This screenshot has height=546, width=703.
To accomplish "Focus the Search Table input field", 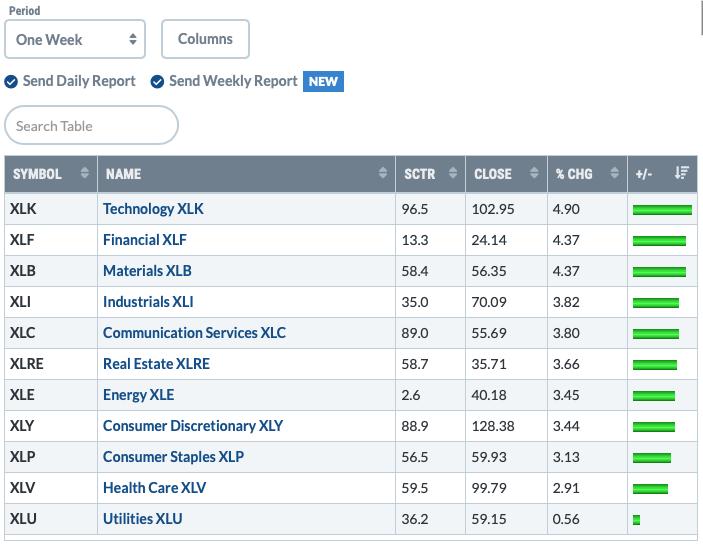I will (91, 126).
